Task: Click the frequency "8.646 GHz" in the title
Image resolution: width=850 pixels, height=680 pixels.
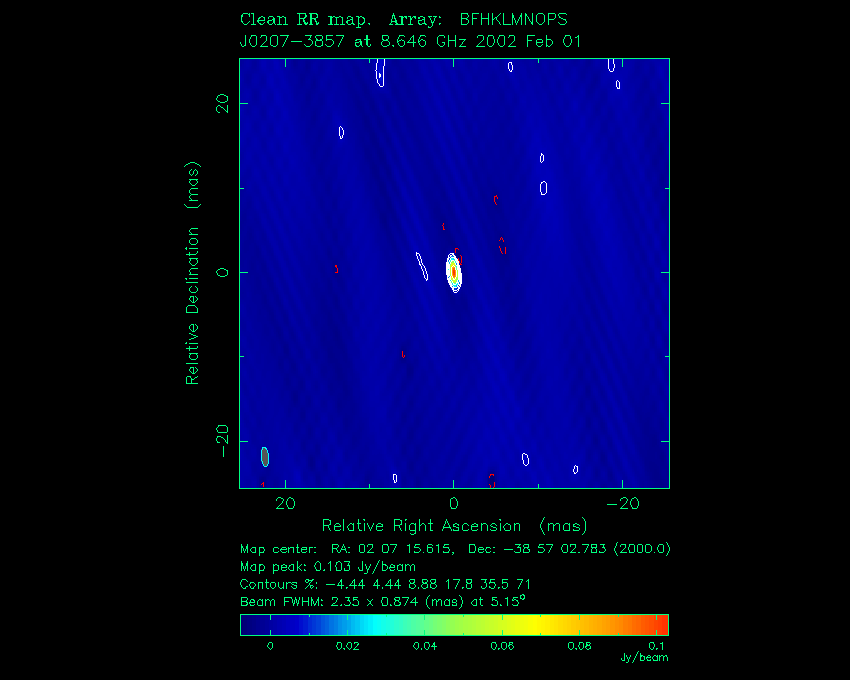Action: pyautogui.click(x=421, y=42)
